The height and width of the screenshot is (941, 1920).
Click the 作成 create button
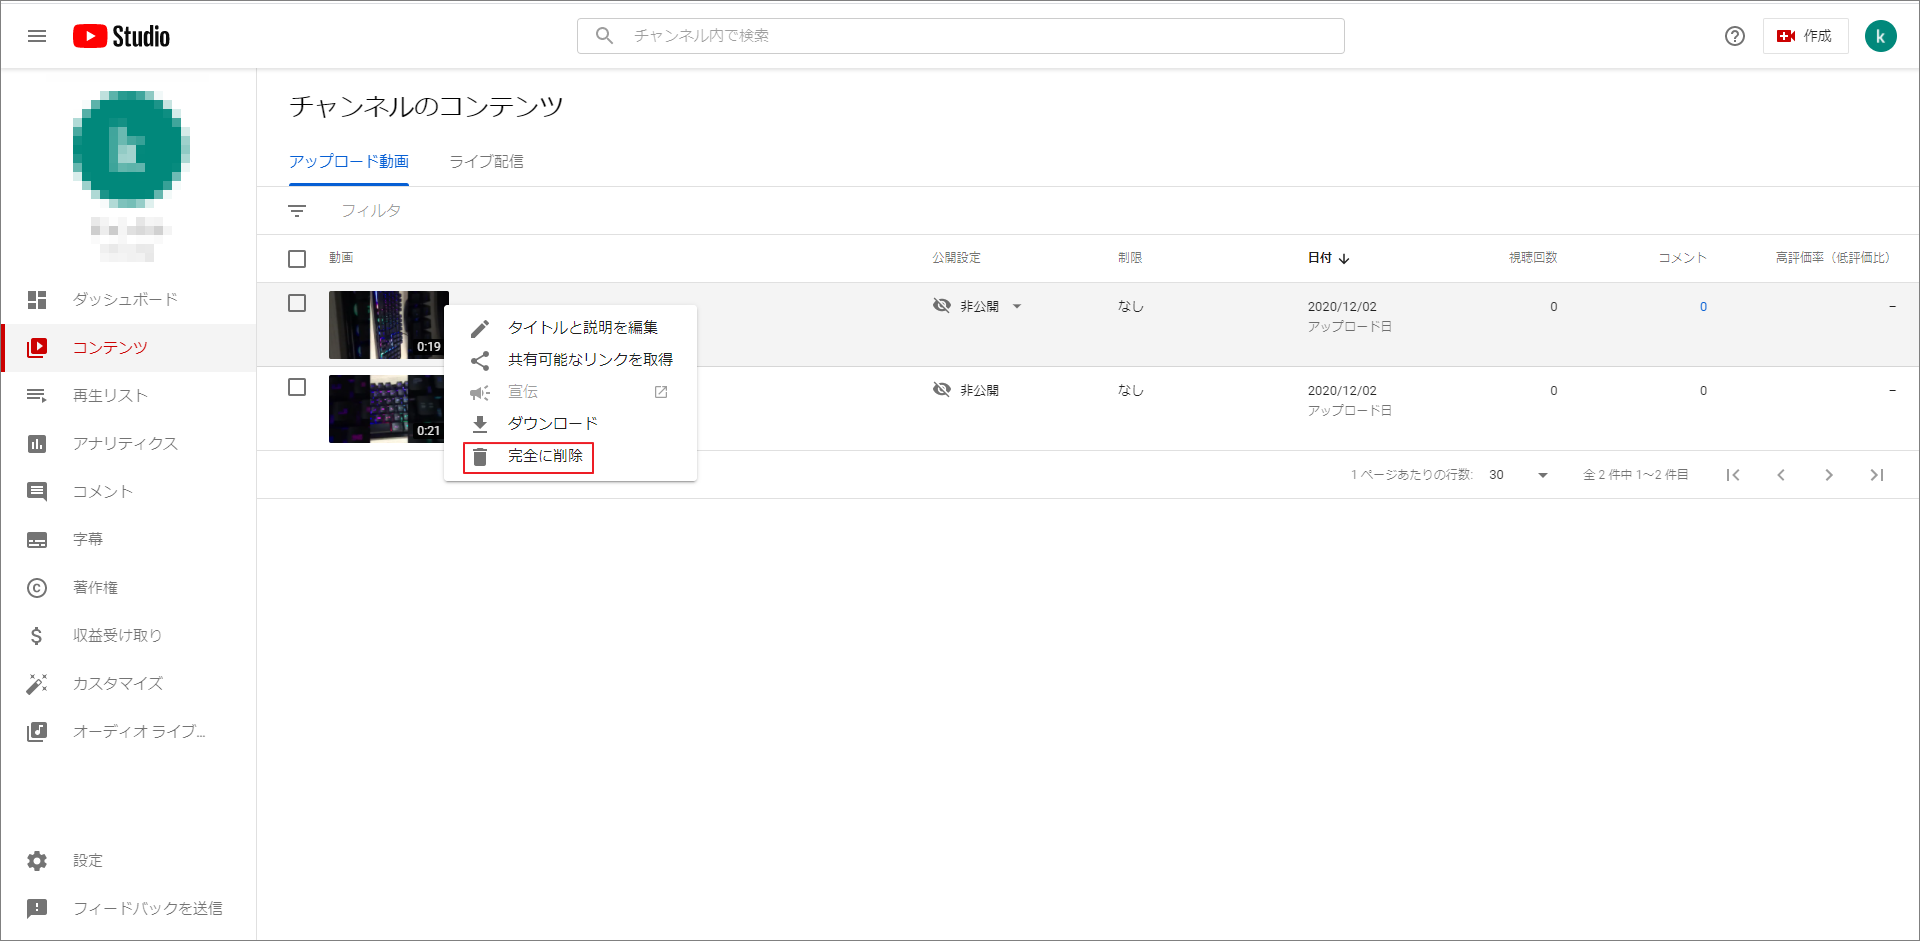[x=1805, y=36]
